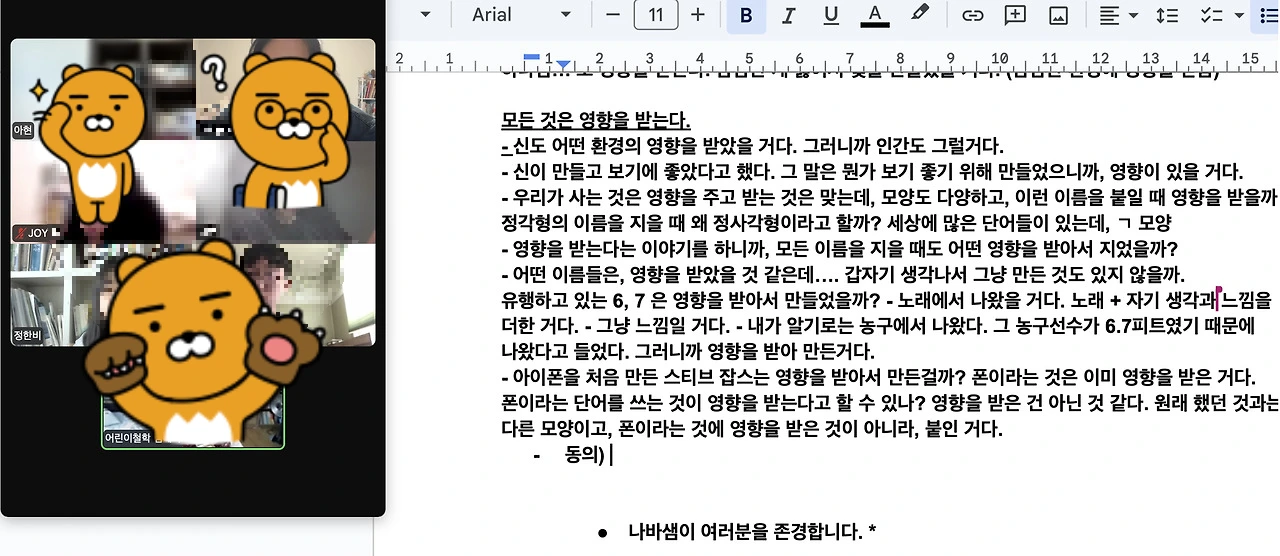Toggle italic formatting
Image resolution: width=1280 pixels, height=556 pixels.
pos(788,15)
